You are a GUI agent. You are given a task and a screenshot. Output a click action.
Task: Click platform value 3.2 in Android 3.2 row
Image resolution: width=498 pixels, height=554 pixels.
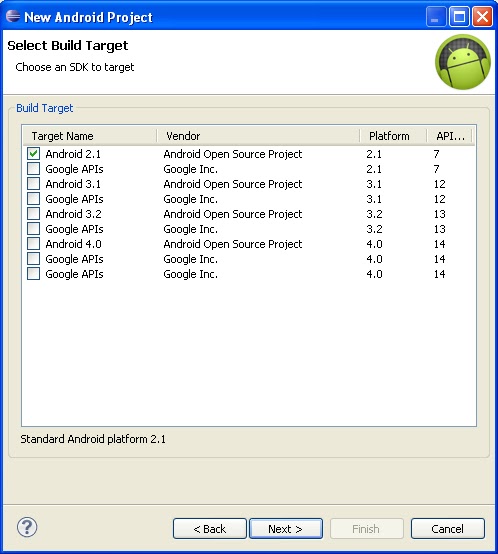tap(374, 214)
